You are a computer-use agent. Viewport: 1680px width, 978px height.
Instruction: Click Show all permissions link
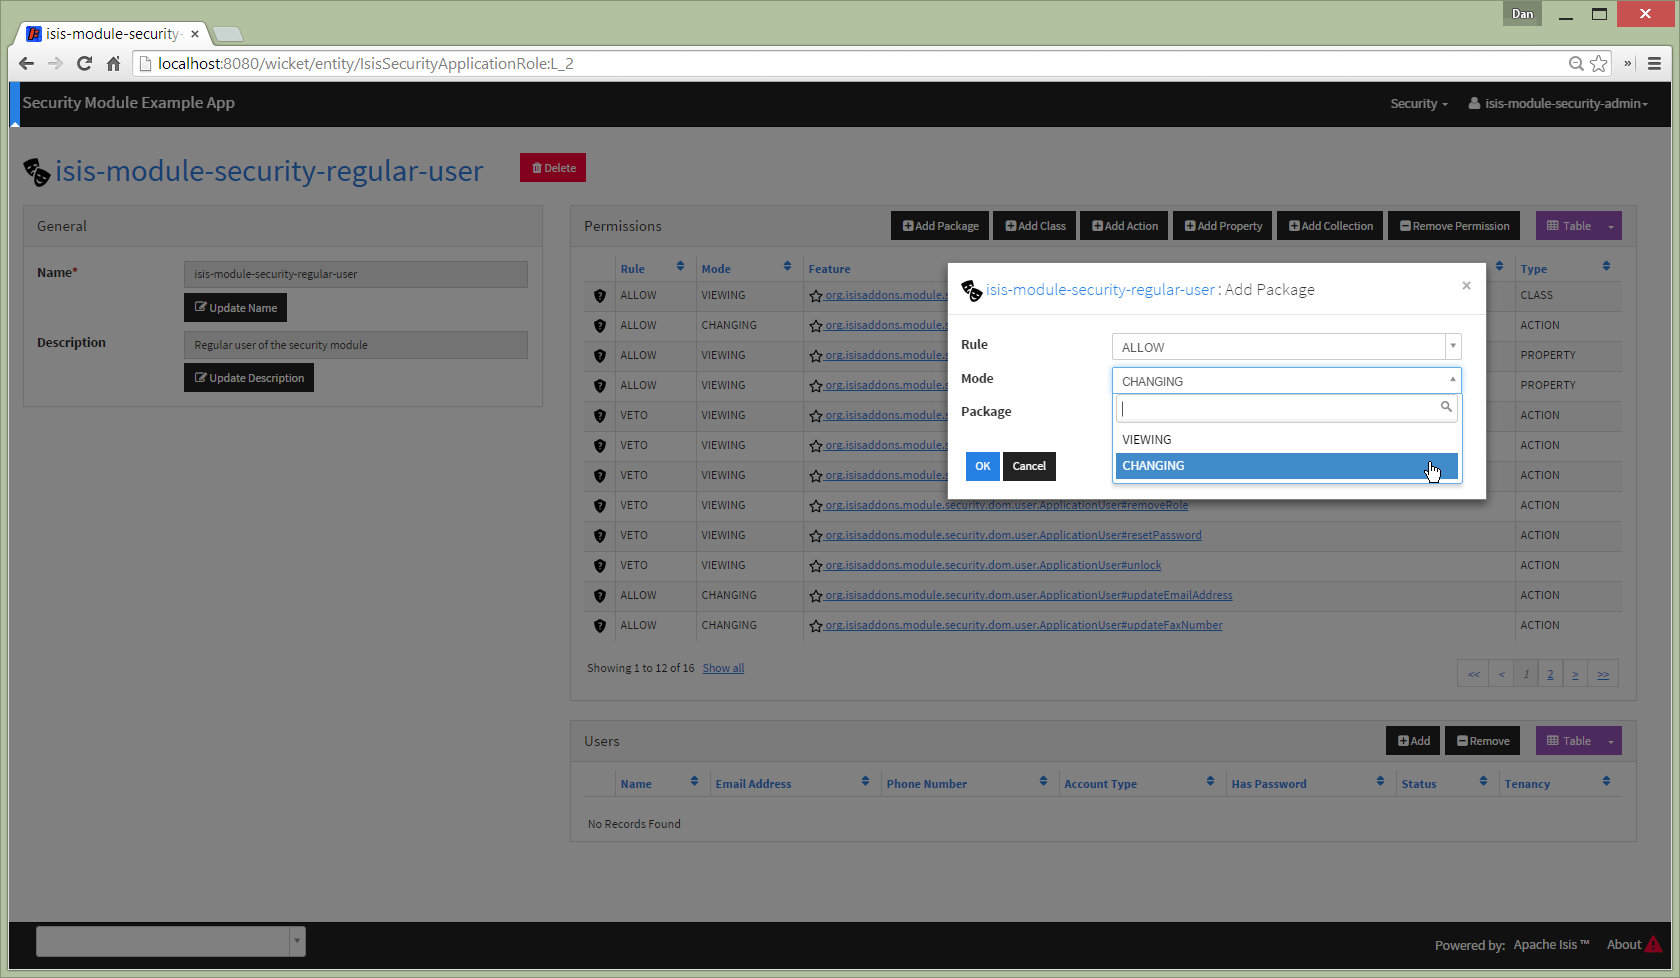click(723, 668)
